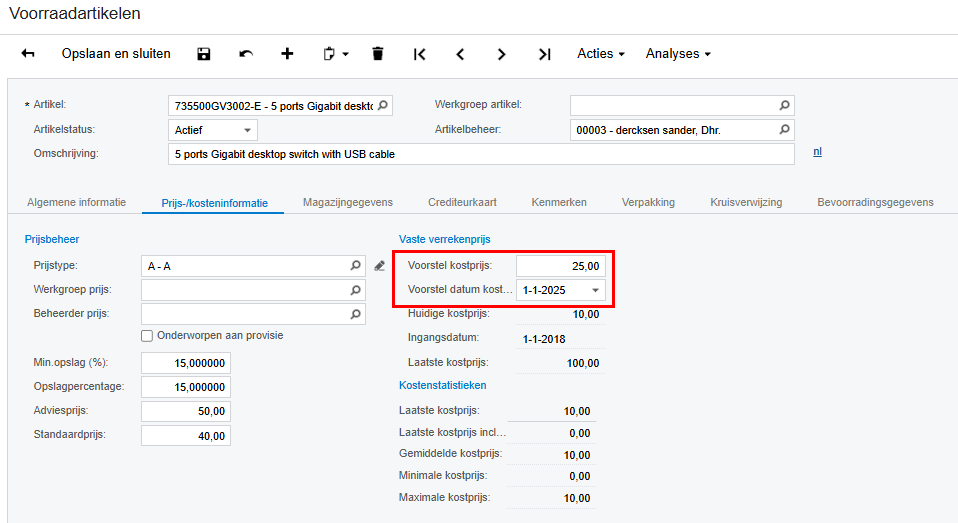Open the Voorstel datum kostprijs date dropdown
Image resolution: width=958 pixels, height=523 pixels.
[595, 290]
